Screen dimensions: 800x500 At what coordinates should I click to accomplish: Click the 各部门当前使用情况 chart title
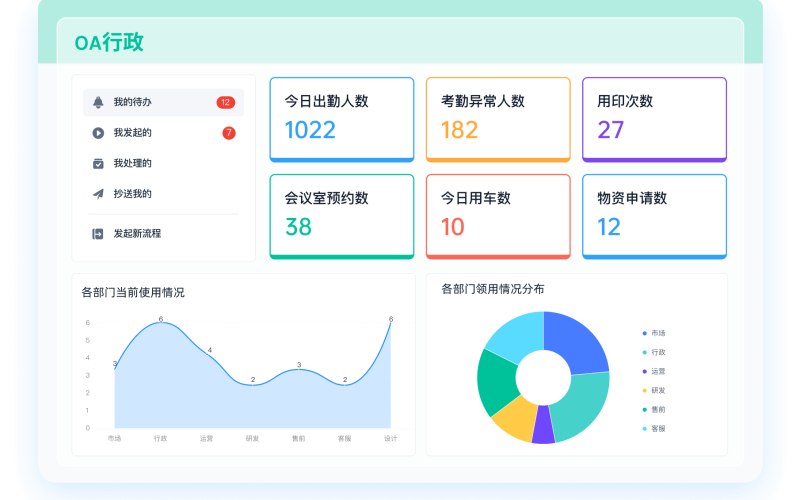(x=133, y=292)
